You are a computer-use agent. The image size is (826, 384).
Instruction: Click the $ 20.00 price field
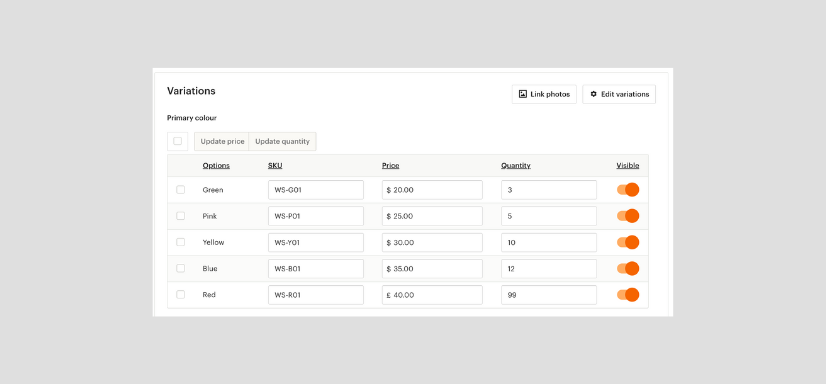point(432,190)
